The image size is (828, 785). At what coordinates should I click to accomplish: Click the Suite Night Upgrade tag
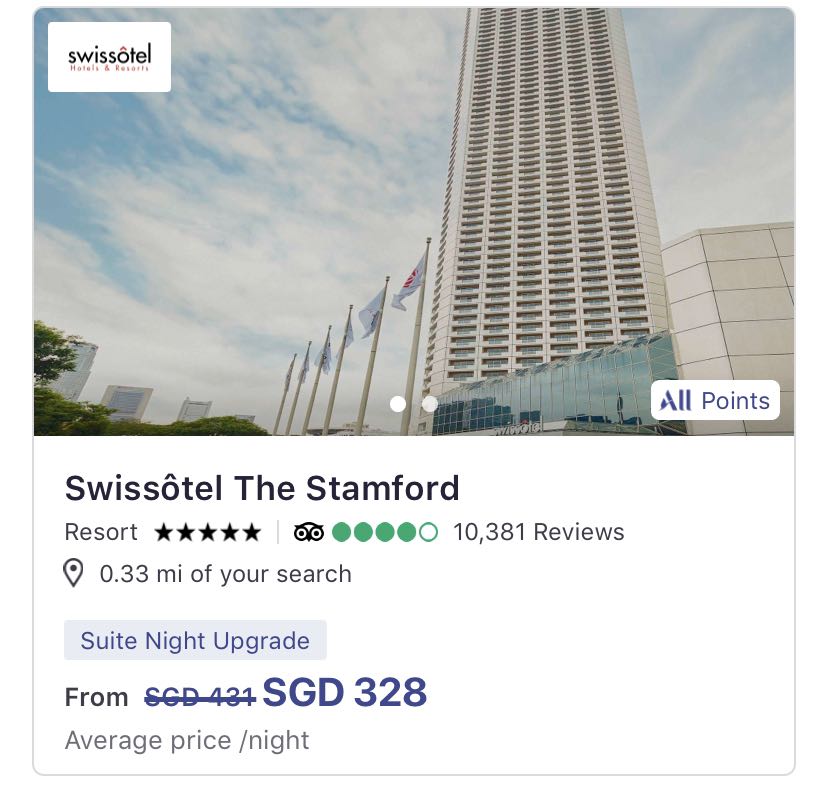195,640
